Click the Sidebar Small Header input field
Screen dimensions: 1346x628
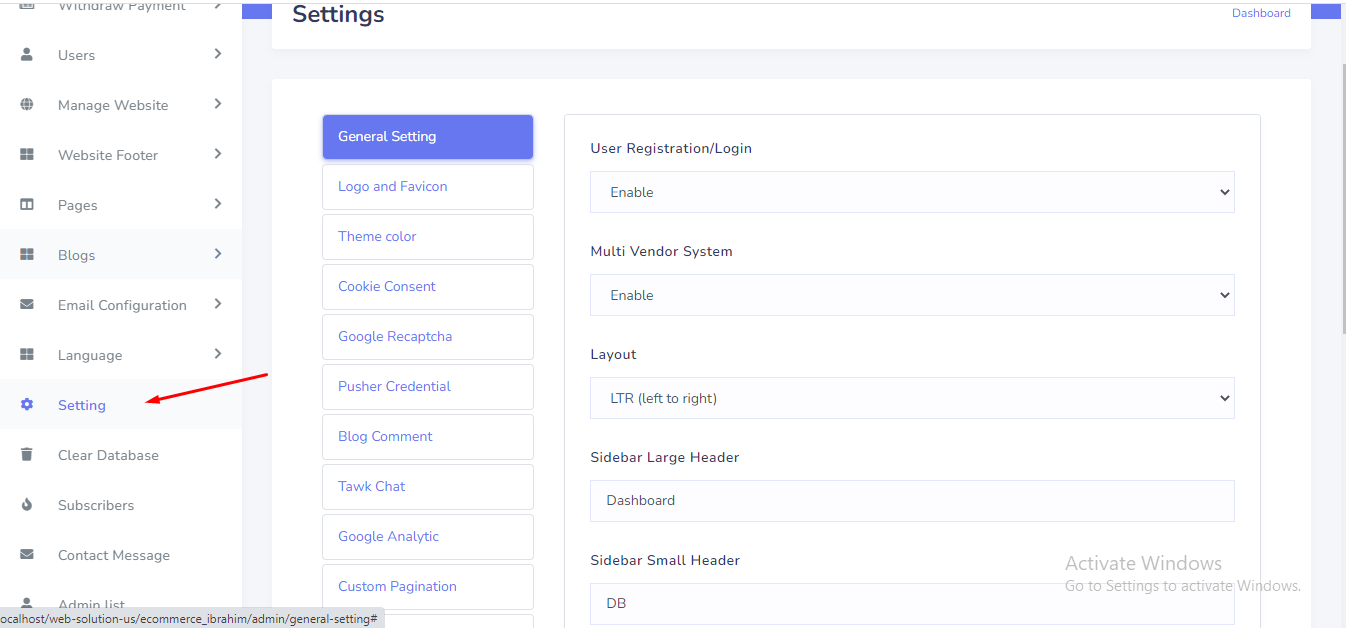pos(911,604)
